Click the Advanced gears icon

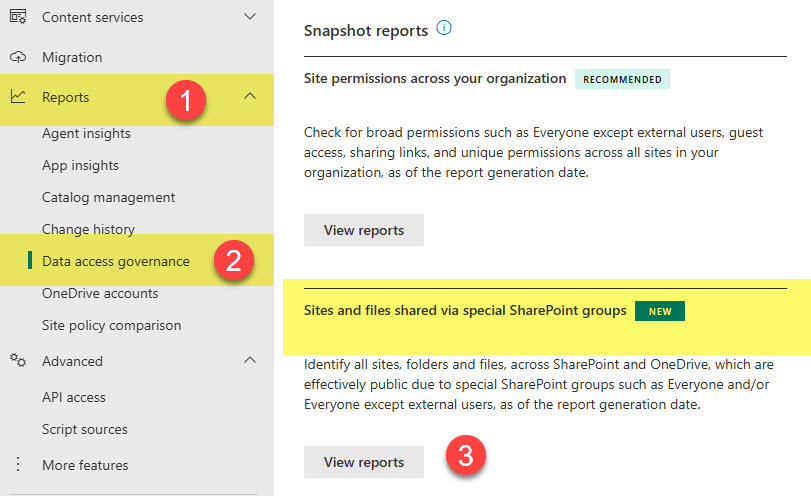point(18,360)
